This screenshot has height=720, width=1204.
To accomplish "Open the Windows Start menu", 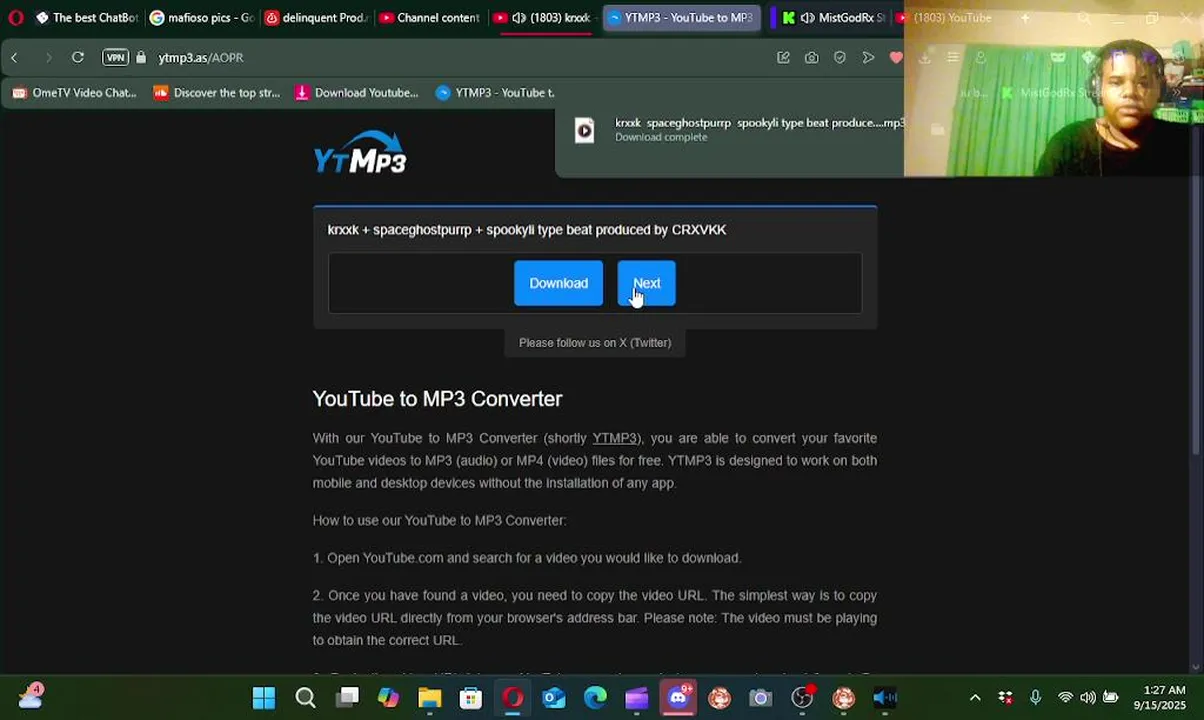I will pos(264,698).
